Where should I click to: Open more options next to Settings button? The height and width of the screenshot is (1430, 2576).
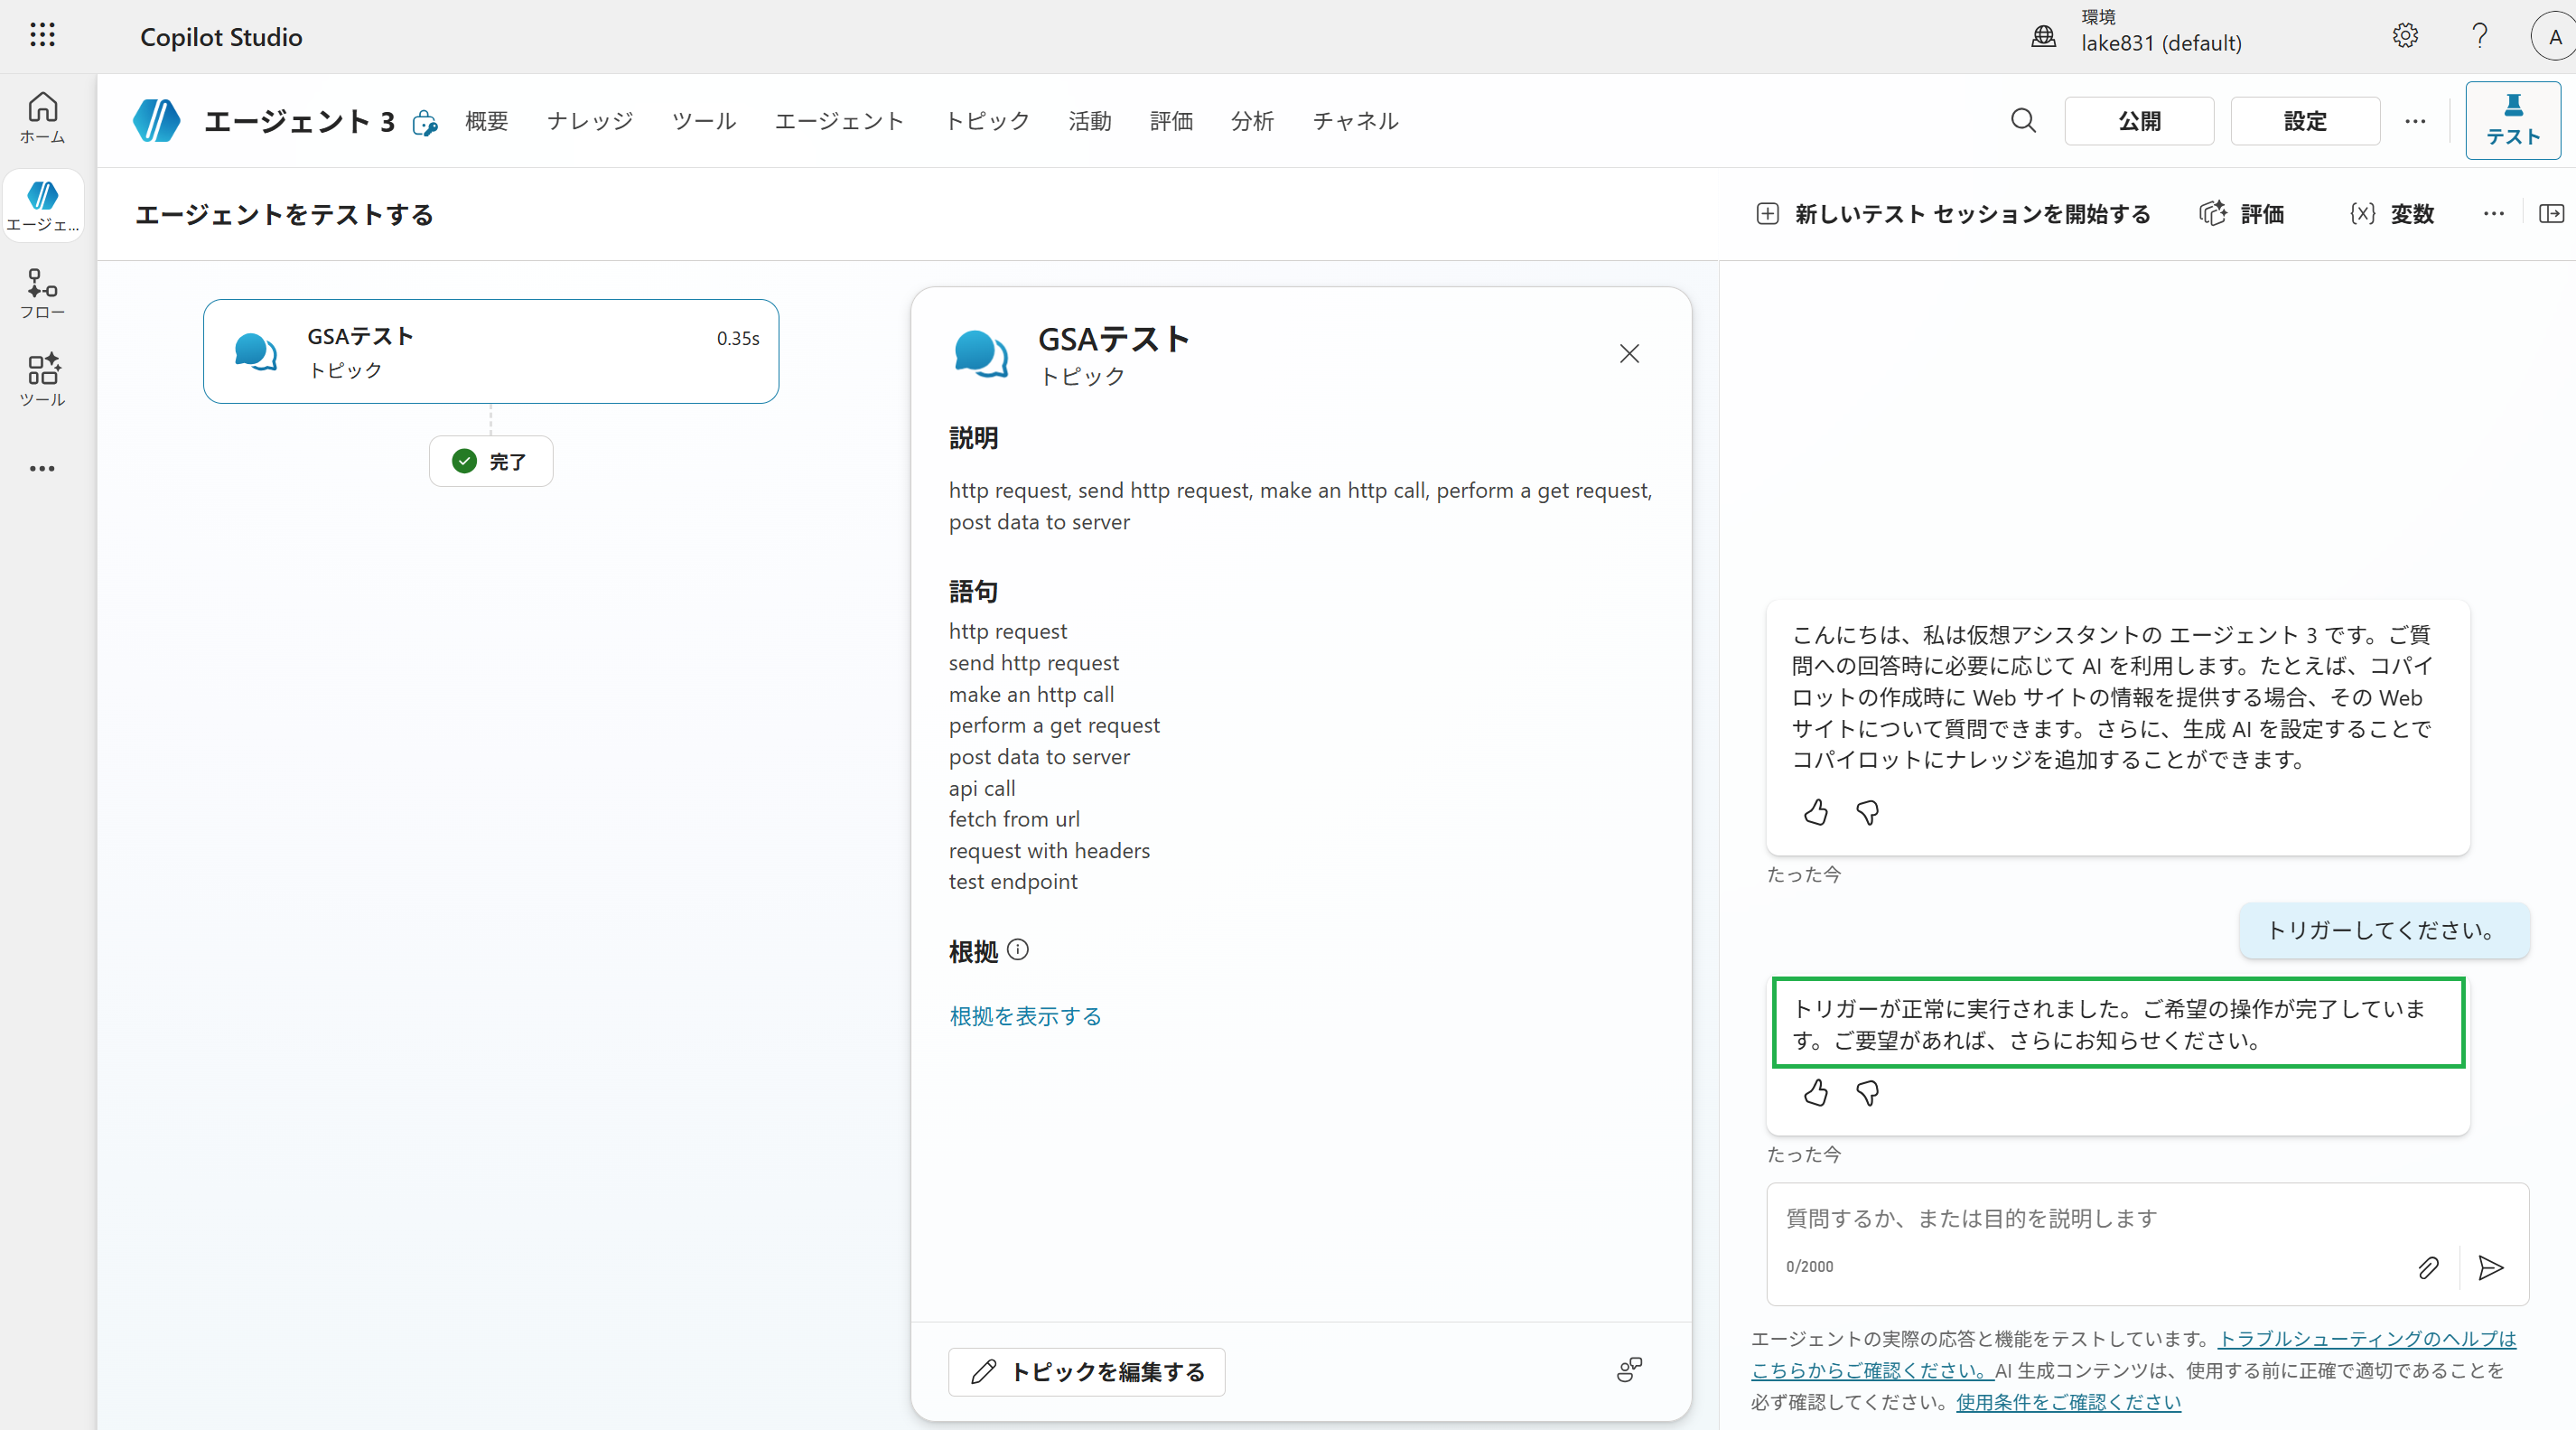2415,121
